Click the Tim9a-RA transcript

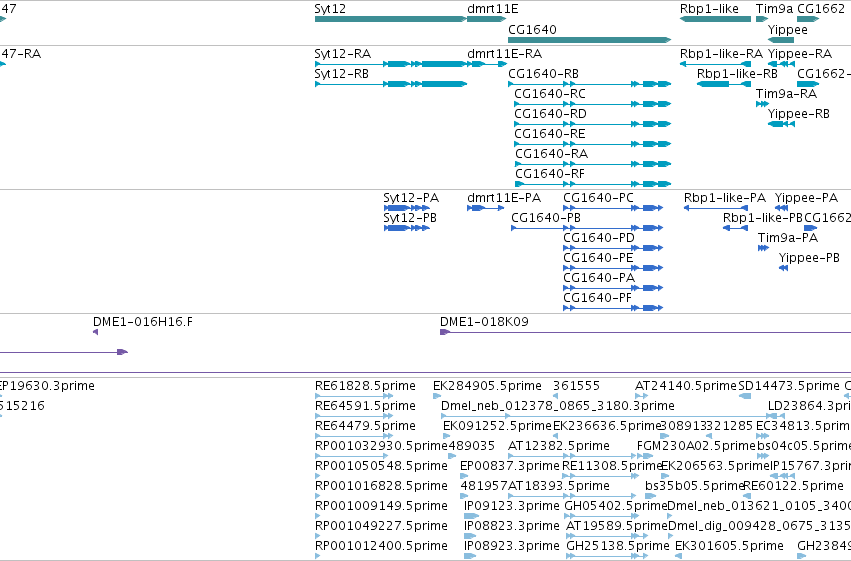click(x=762, y=104)
